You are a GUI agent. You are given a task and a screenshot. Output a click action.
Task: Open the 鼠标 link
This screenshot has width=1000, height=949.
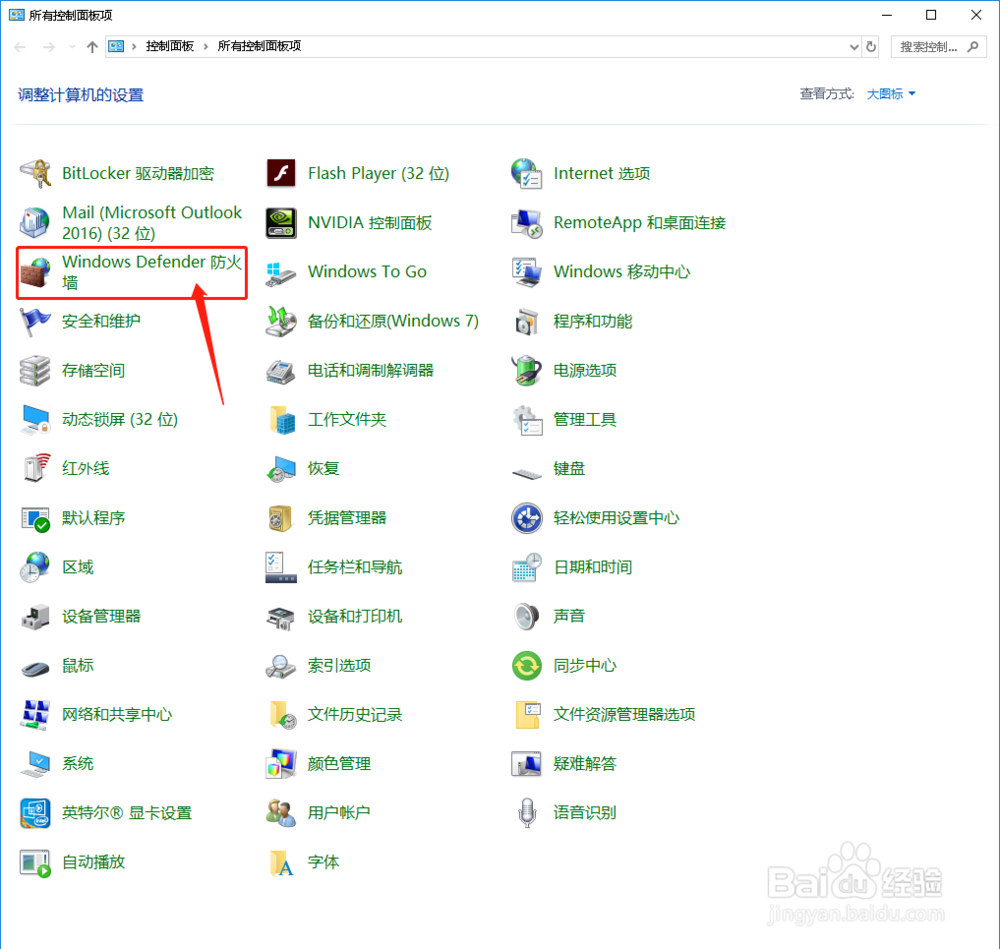pos(78,666)
